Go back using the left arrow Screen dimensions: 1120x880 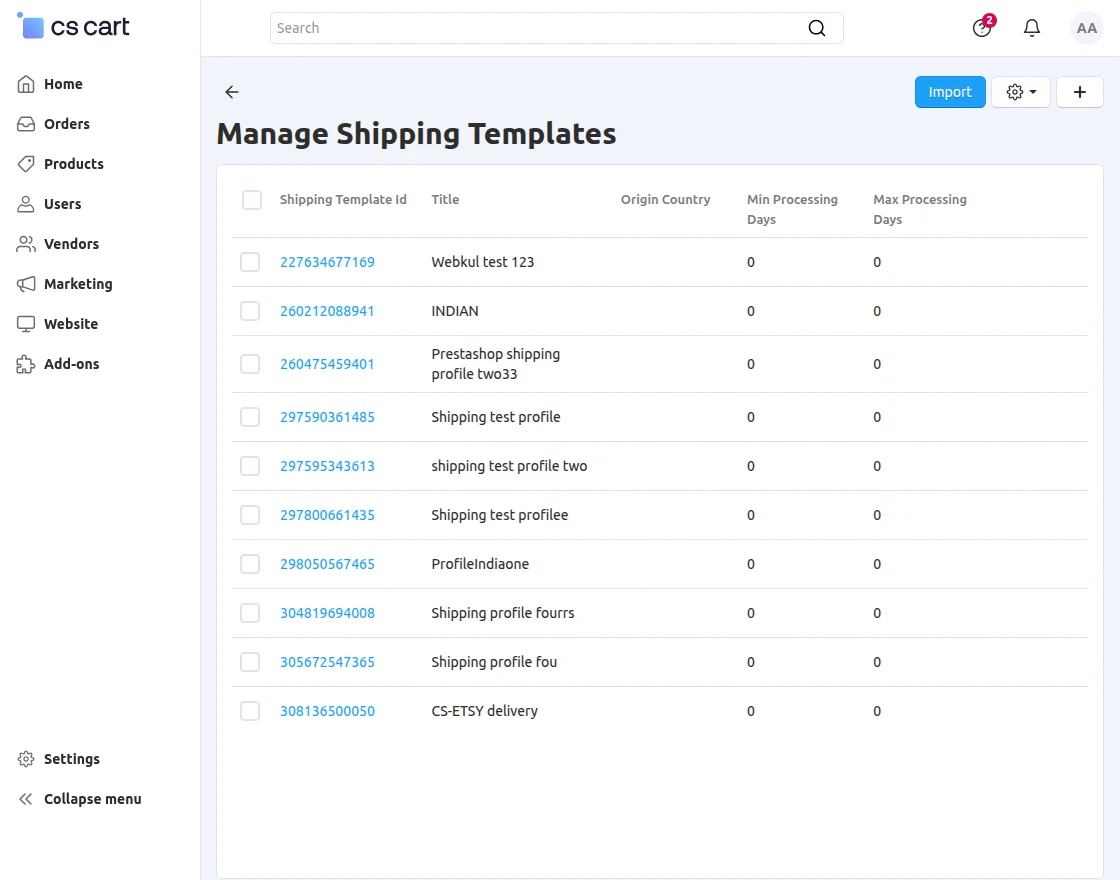tap(232, 91)
